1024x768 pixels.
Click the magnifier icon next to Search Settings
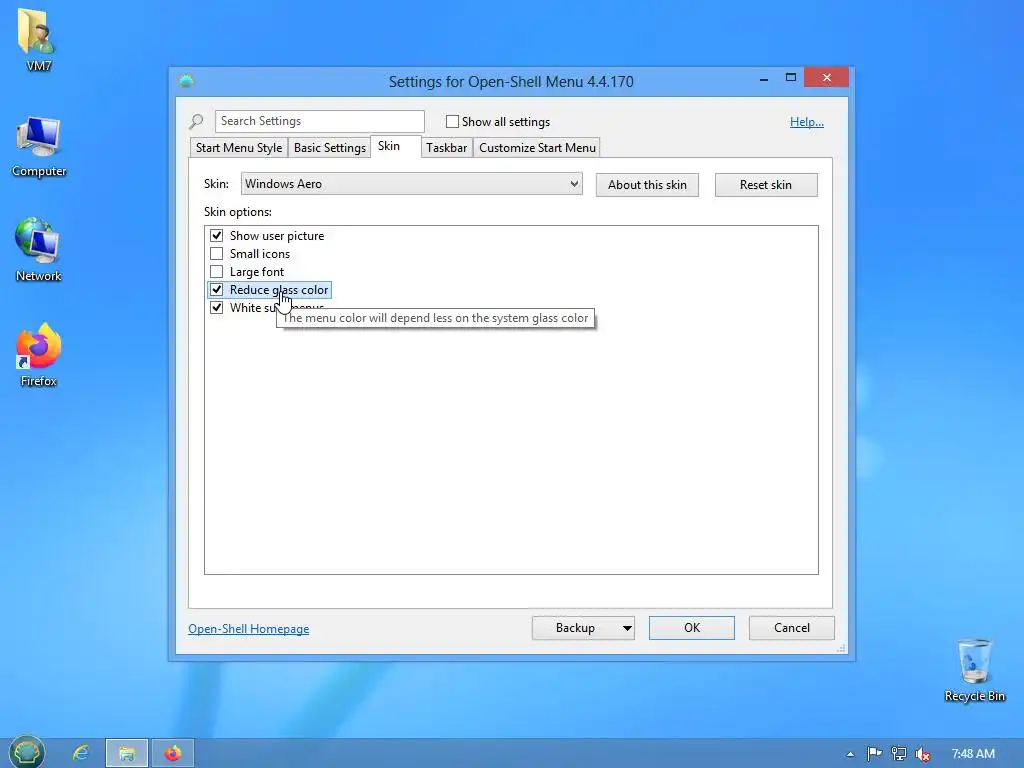tap(196, 121)
